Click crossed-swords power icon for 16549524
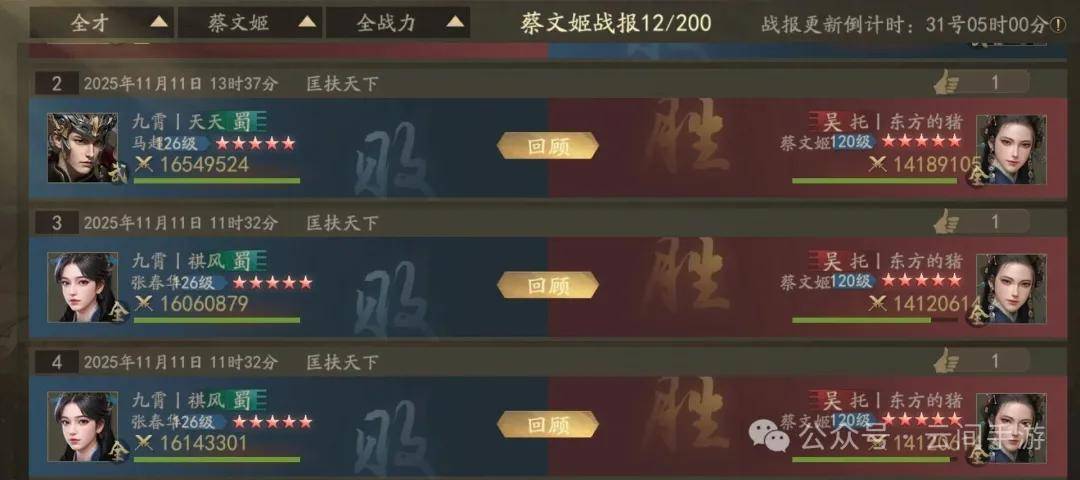The height and width of the screenshot is (480, 1080). click(x=143, y=164)
